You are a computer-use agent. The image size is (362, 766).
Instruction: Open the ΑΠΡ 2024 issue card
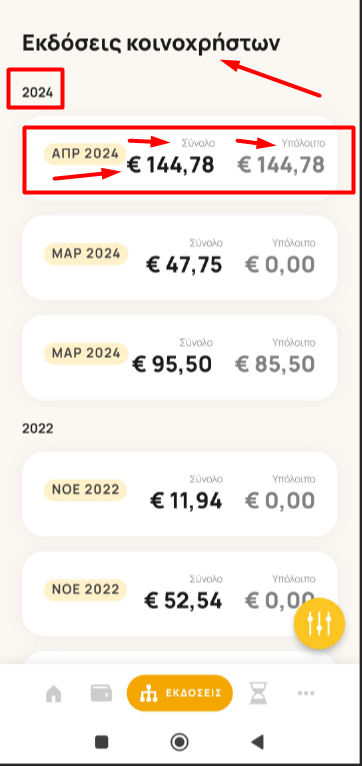pos(180,158)
